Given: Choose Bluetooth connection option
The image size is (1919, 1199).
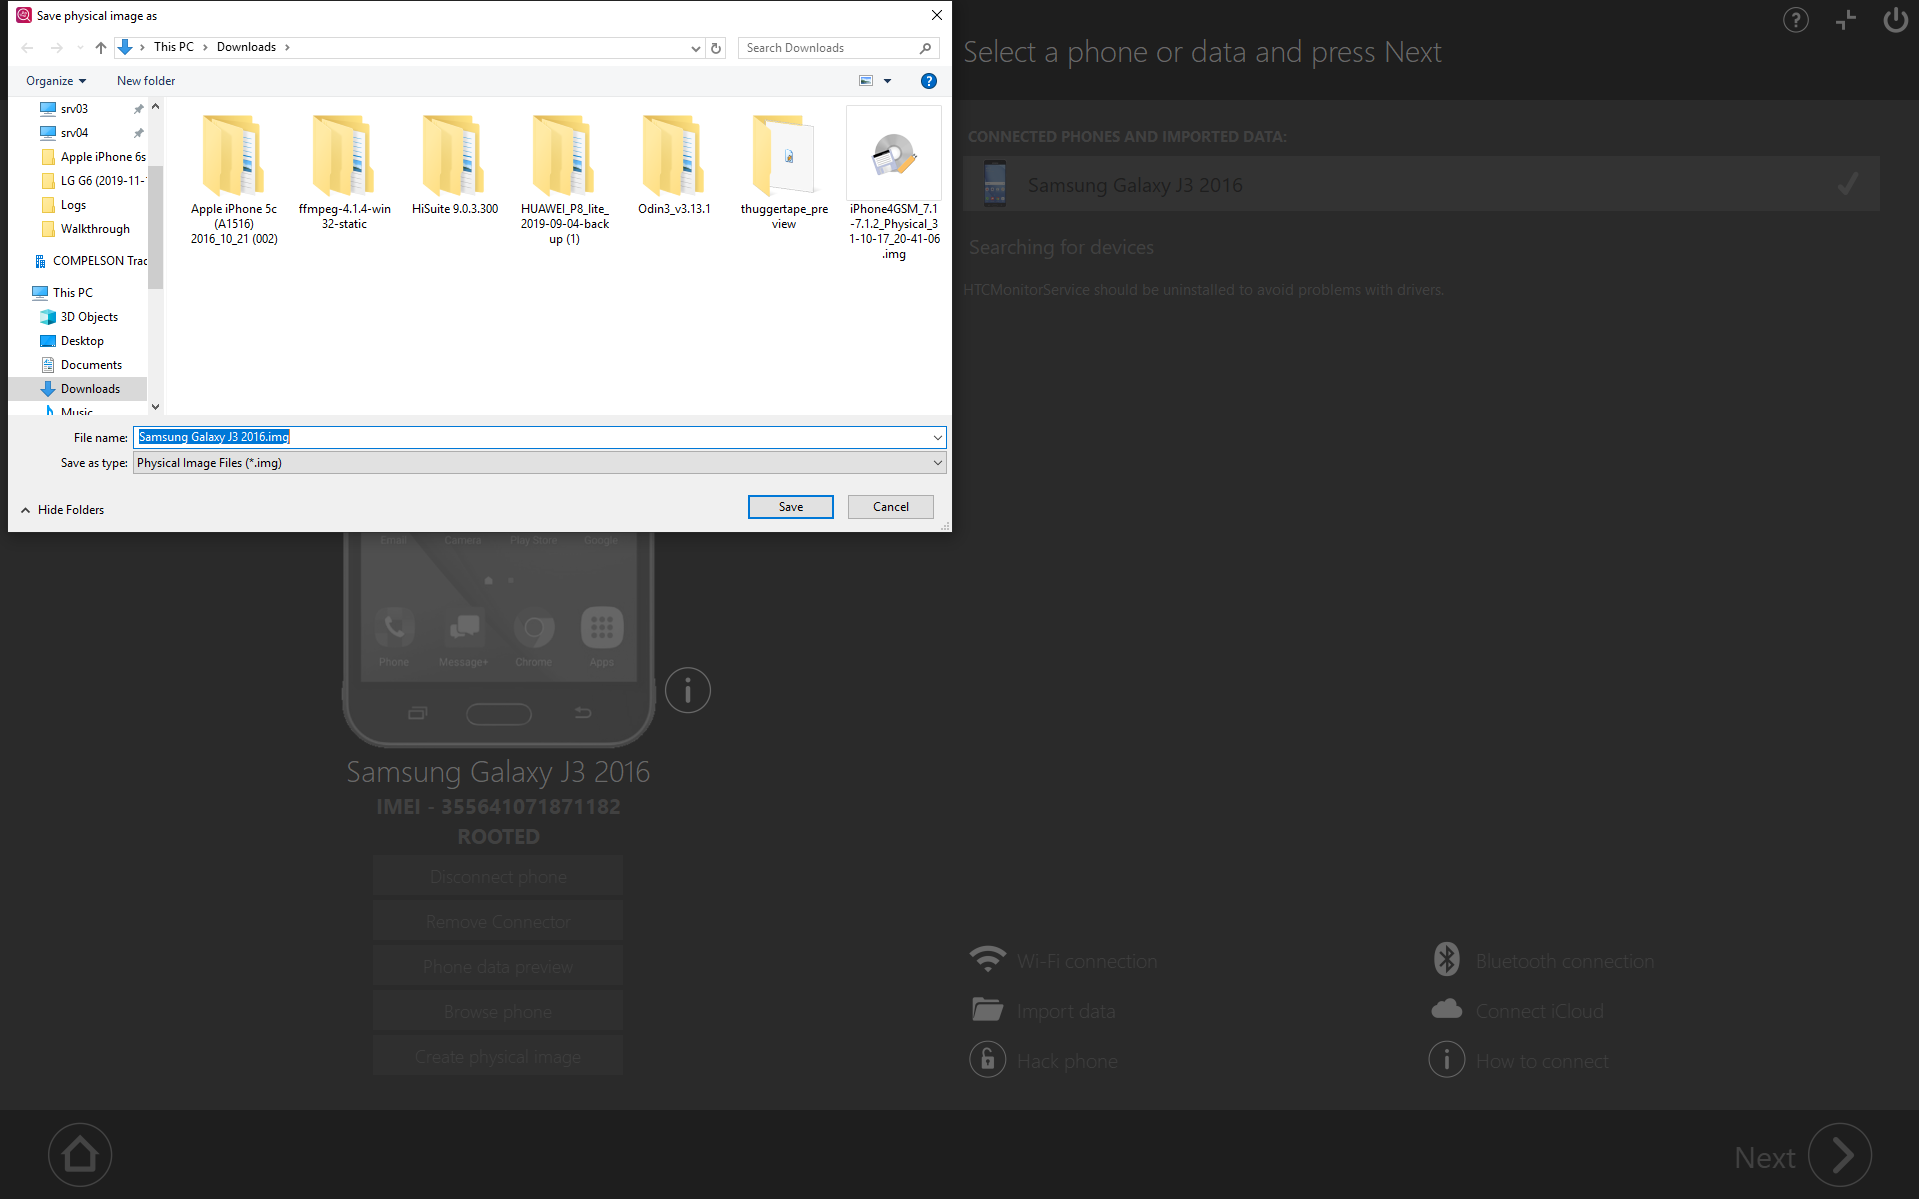Looking at the screenshot, I should click(x=1543, y=961).
